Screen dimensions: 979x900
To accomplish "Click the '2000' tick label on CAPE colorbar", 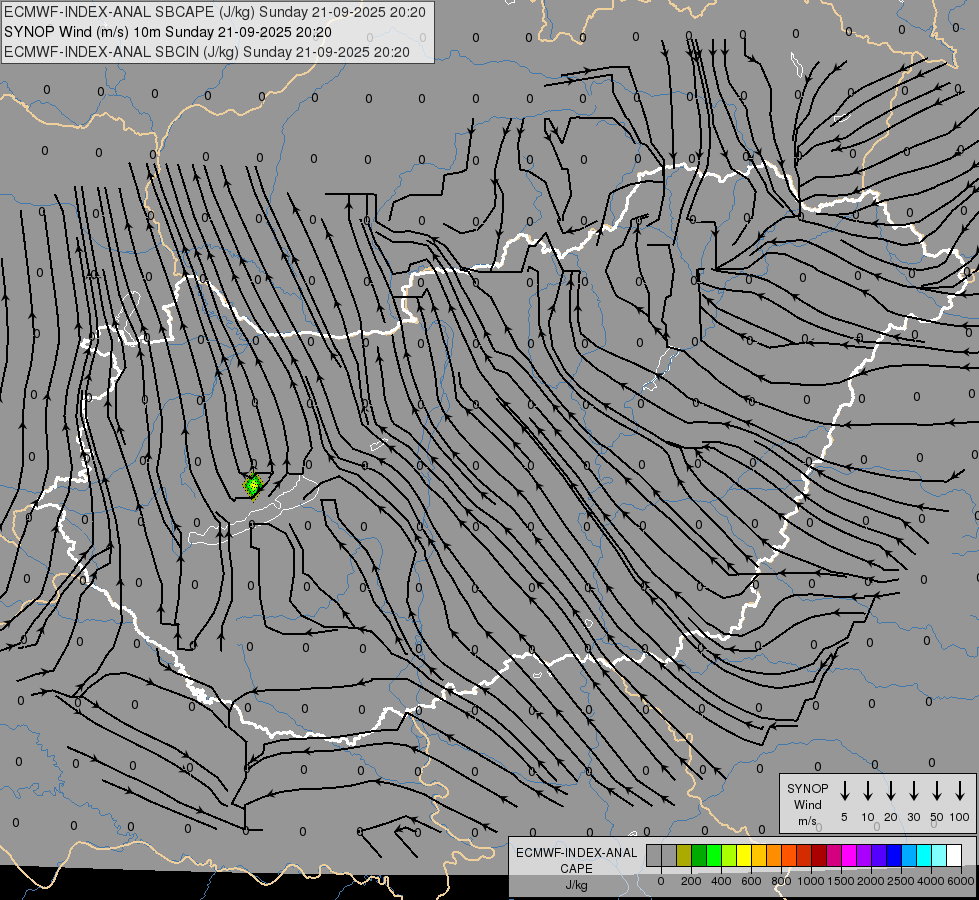I will (871, 881).
